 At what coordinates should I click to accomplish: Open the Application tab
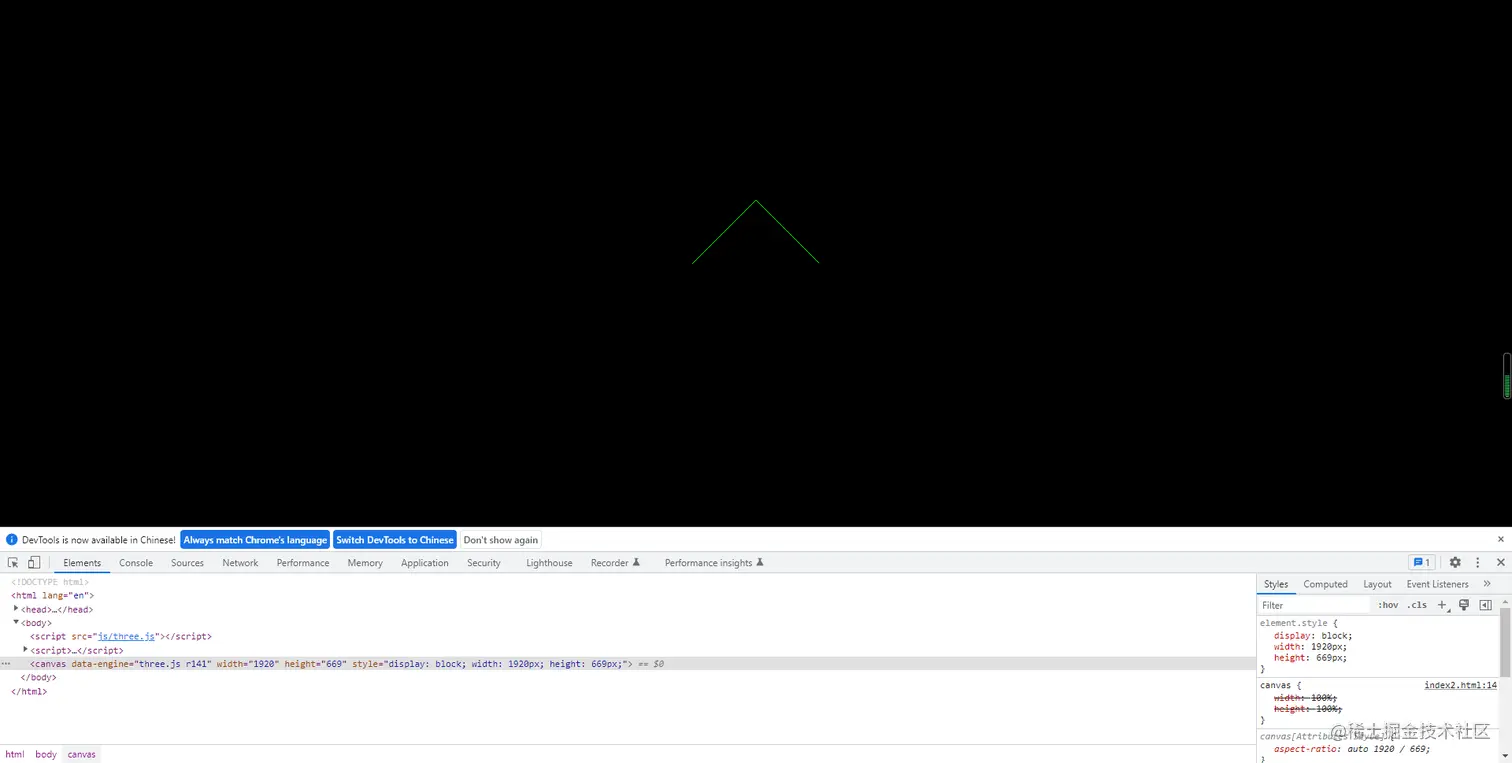(425, 563)
